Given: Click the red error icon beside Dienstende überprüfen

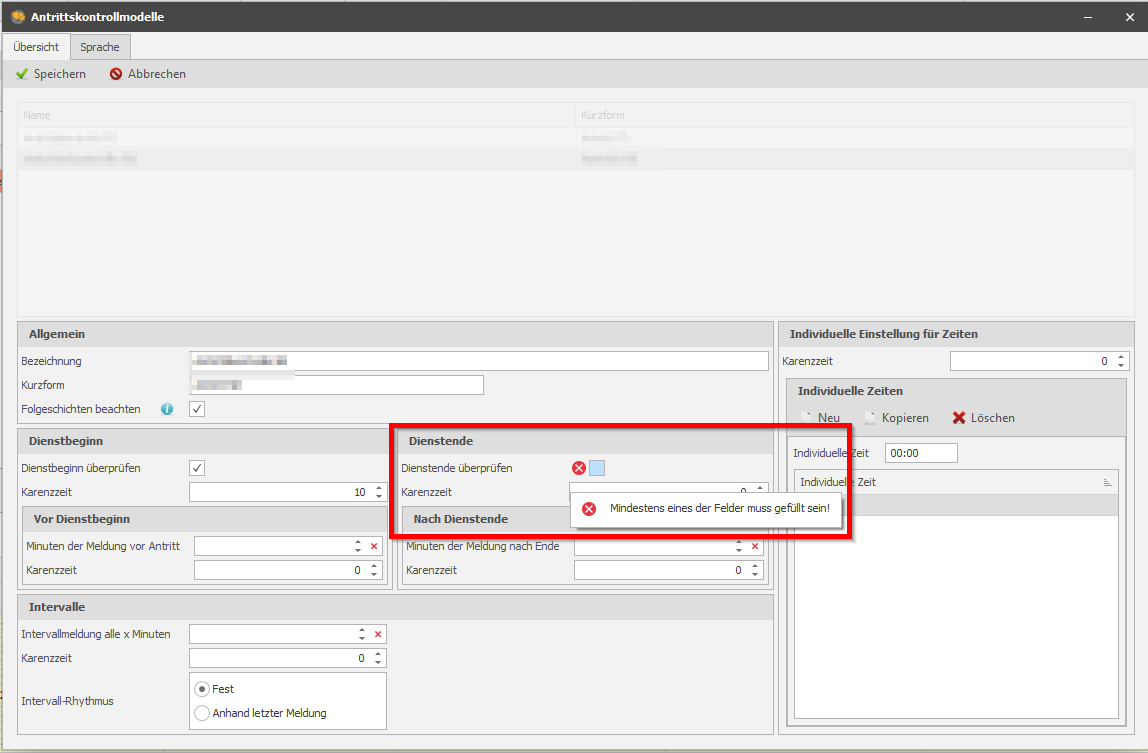Looking at the screenshot, I should click(x=578, y=468).
